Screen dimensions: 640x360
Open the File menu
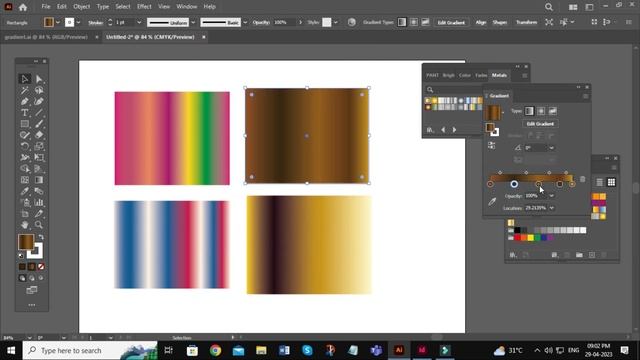point(46,7)
